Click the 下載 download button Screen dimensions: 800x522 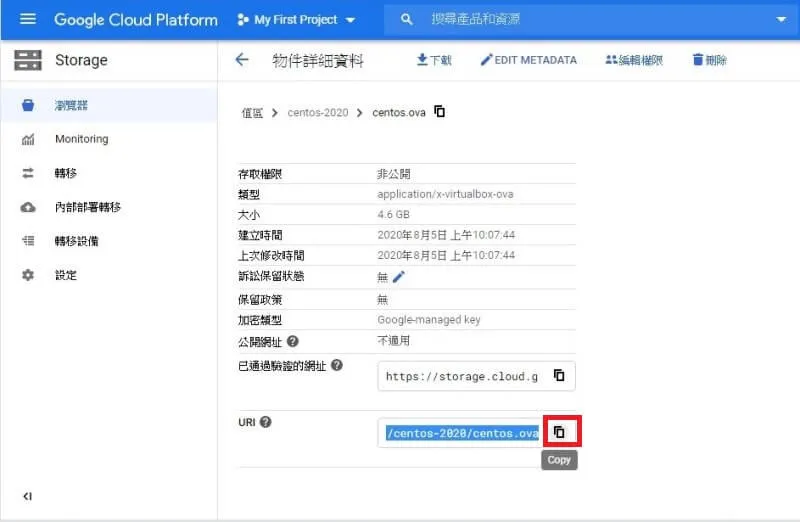click(434, 60)
